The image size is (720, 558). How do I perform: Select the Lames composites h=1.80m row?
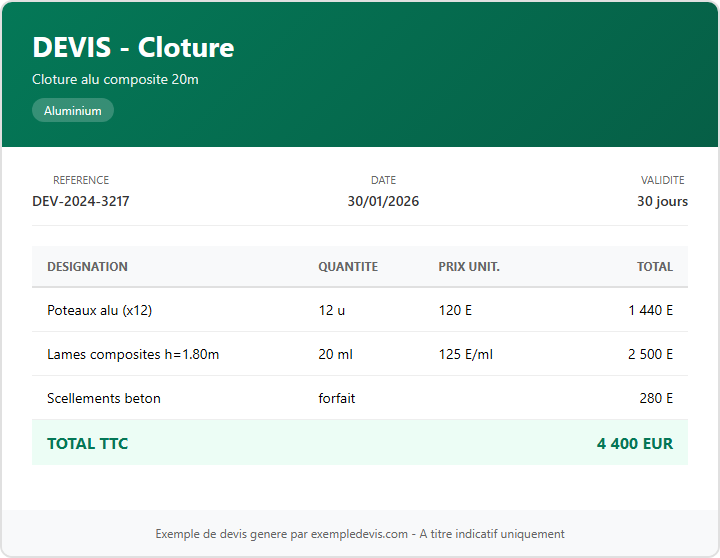point(133,354)
